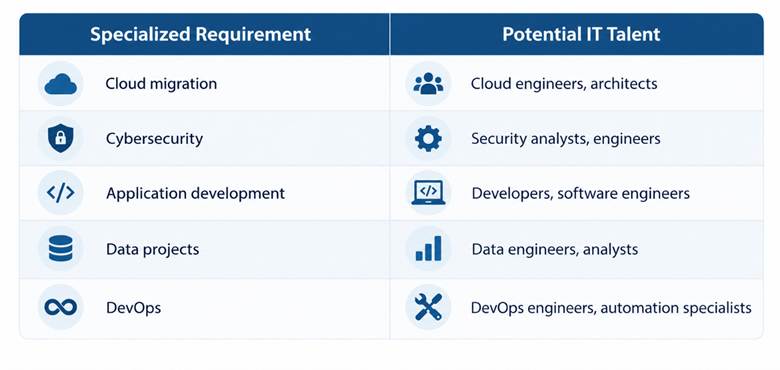Select the Application development text
Image resolution: width=780 pixels, height=370 pixels.
[195, 193]
